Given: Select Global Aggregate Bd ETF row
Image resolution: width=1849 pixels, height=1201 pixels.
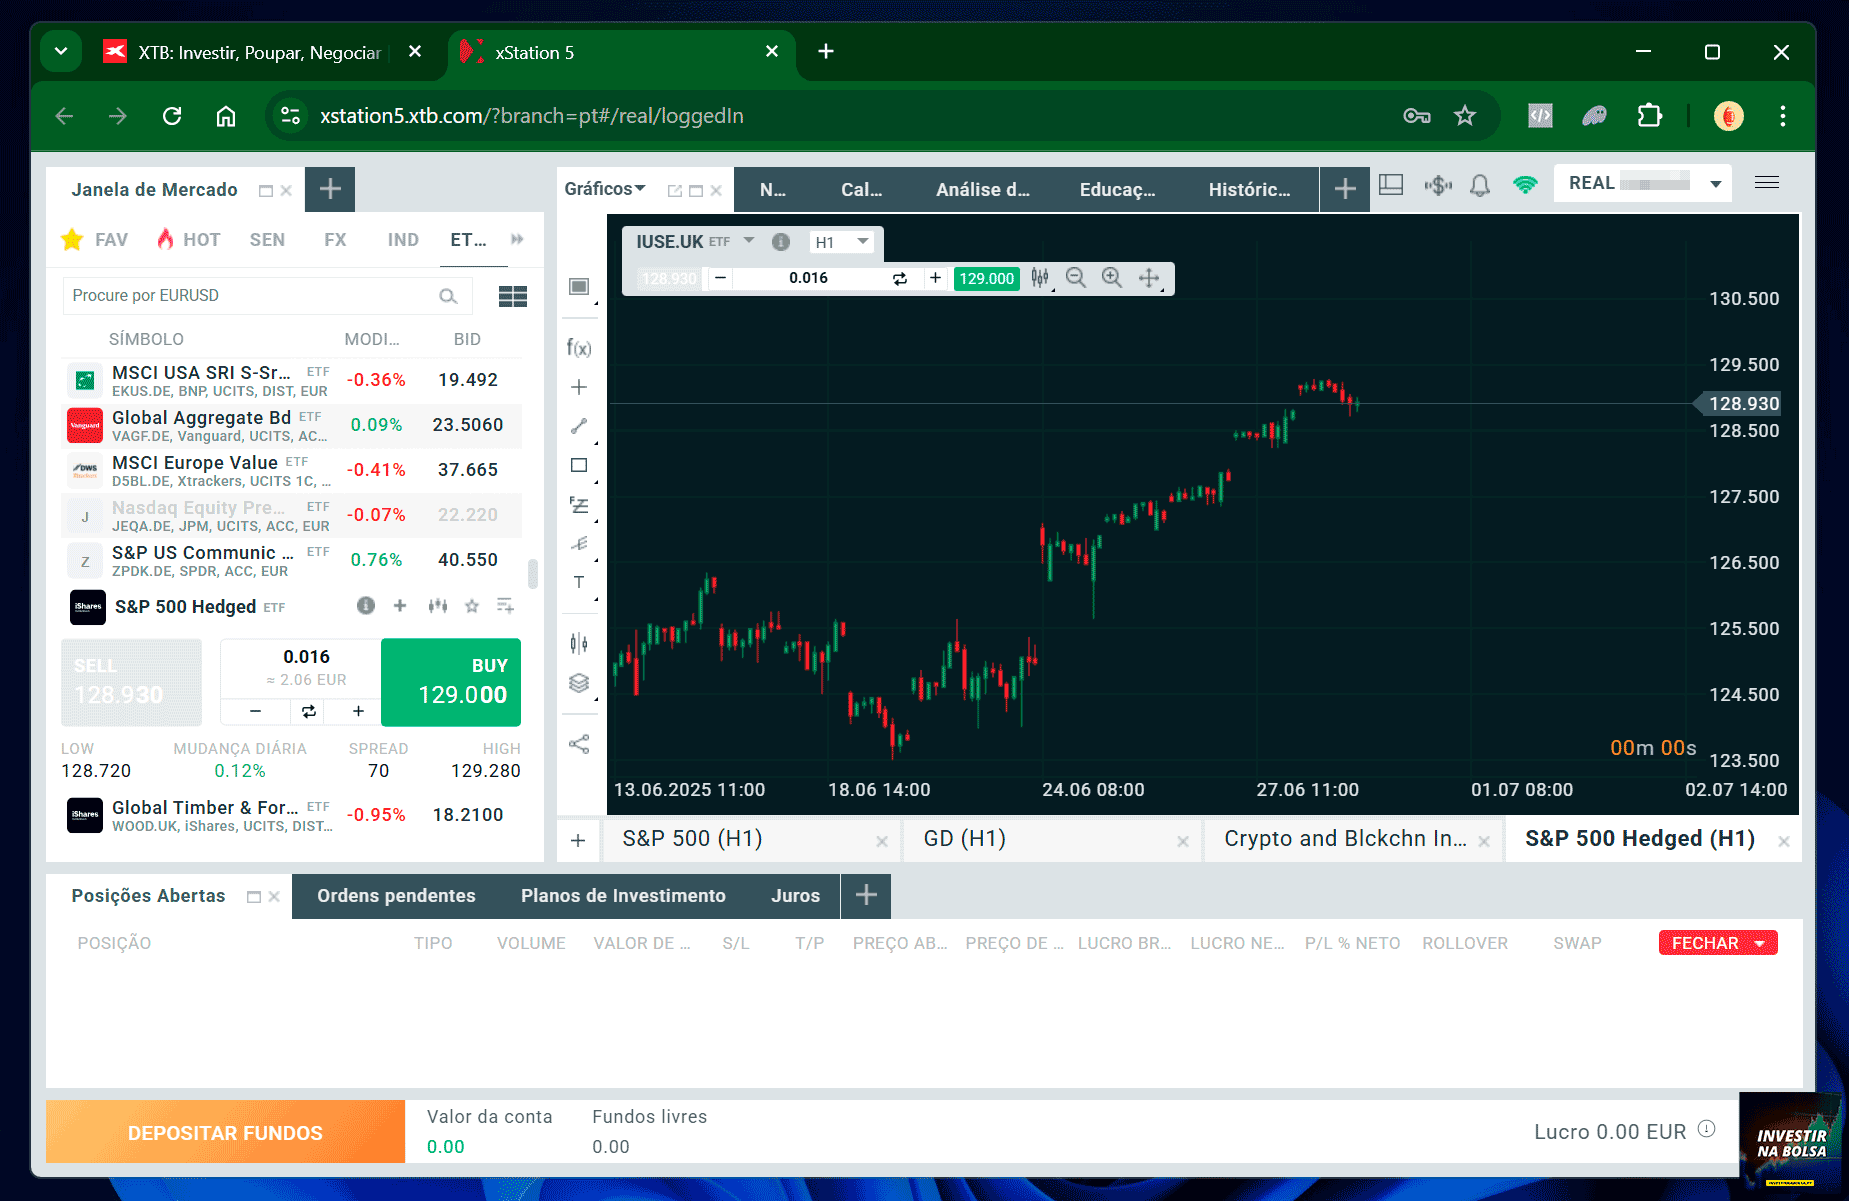Looking at the screenshot, I should click(291, 425).
